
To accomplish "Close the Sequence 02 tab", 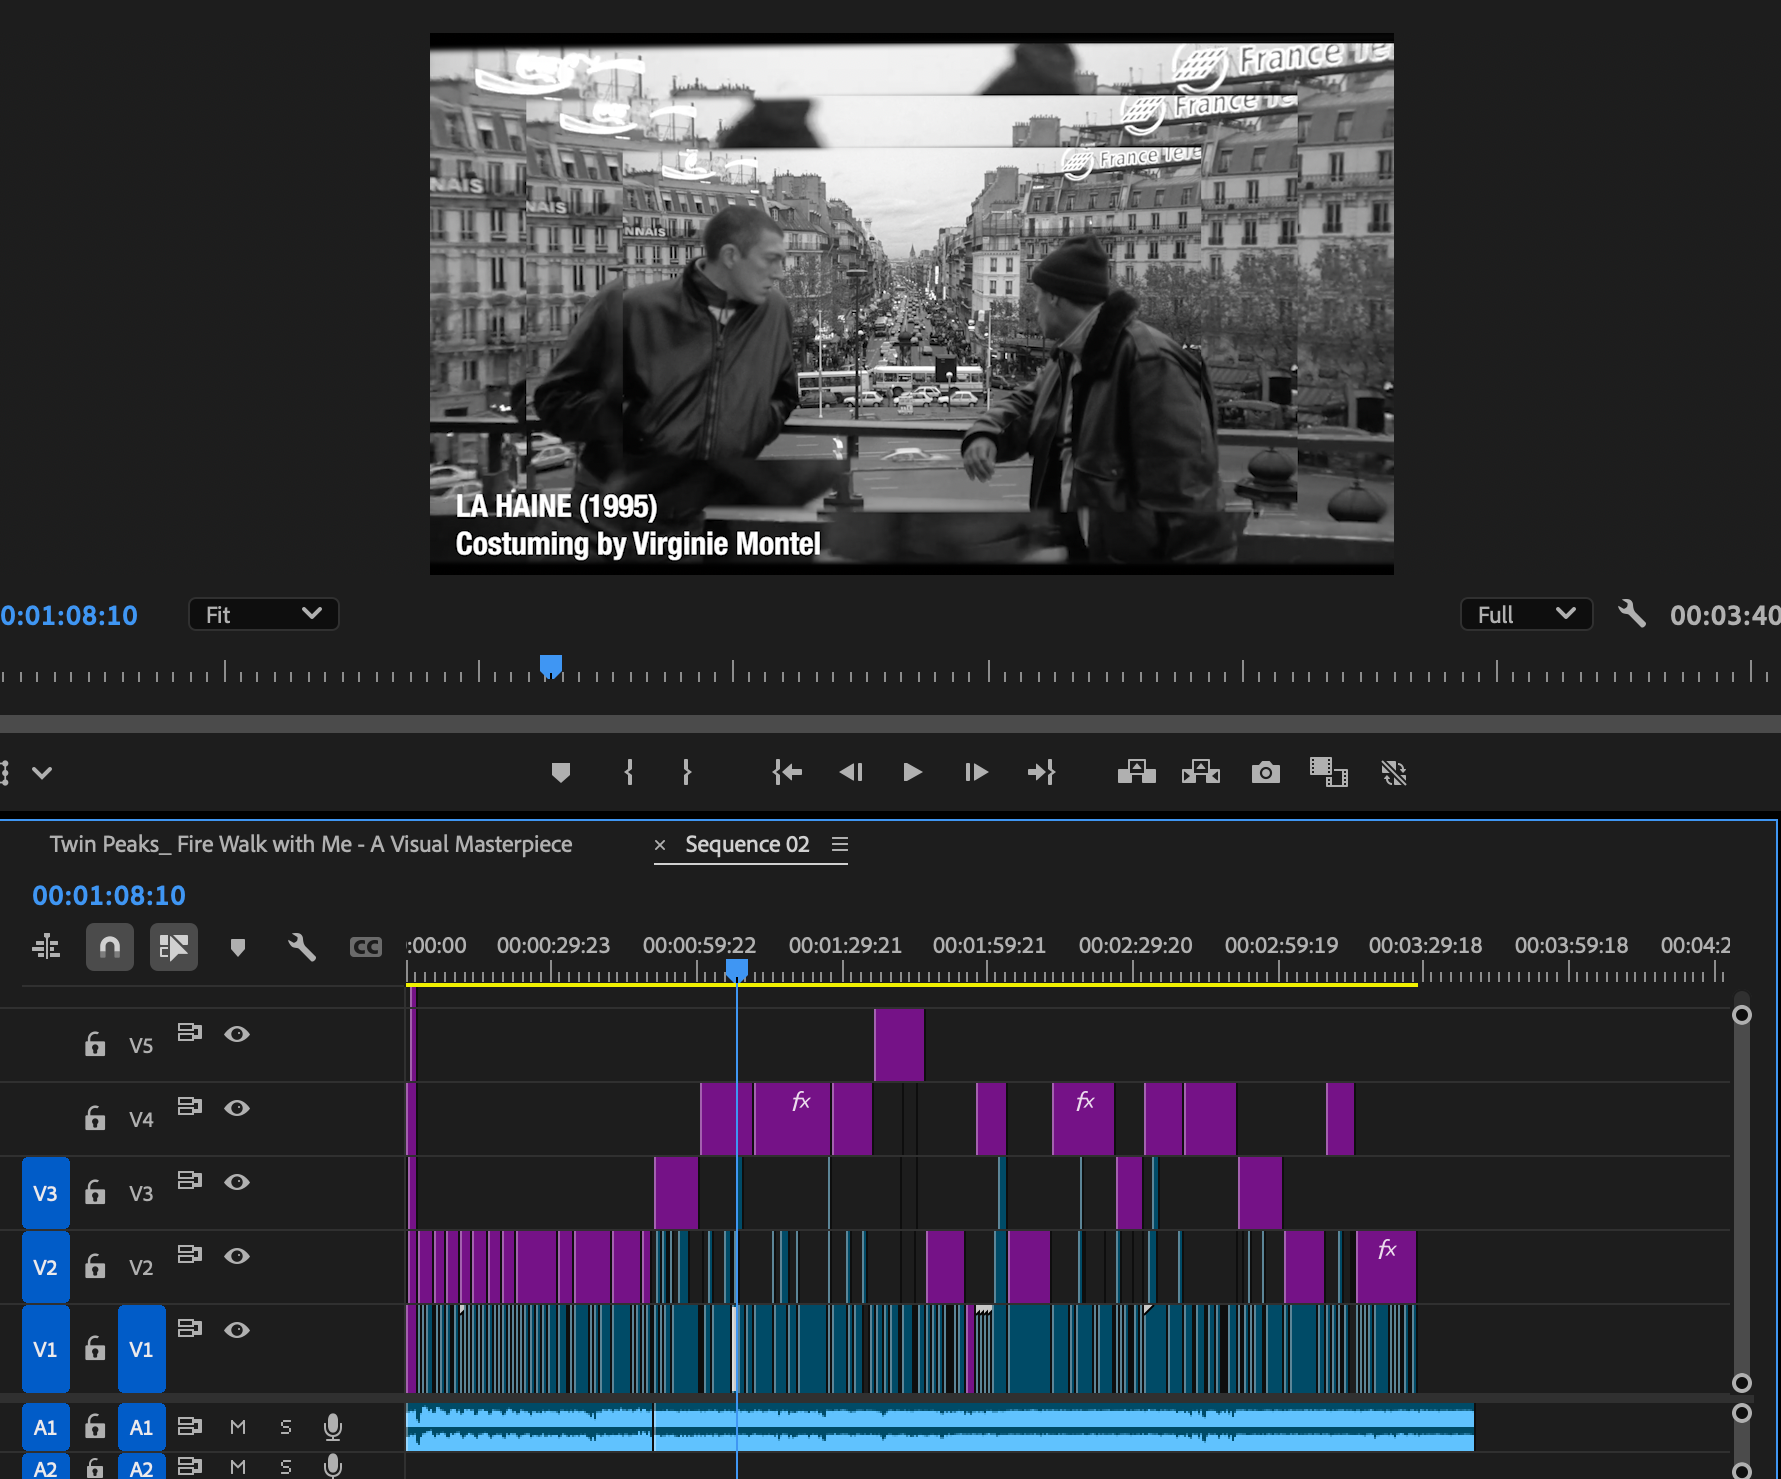I will [660, 845].
